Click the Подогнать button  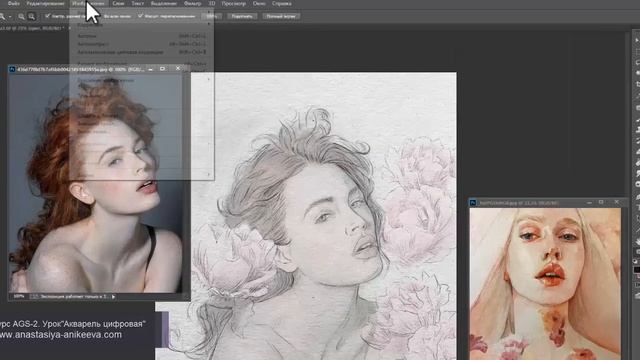[x=242, y=16]
